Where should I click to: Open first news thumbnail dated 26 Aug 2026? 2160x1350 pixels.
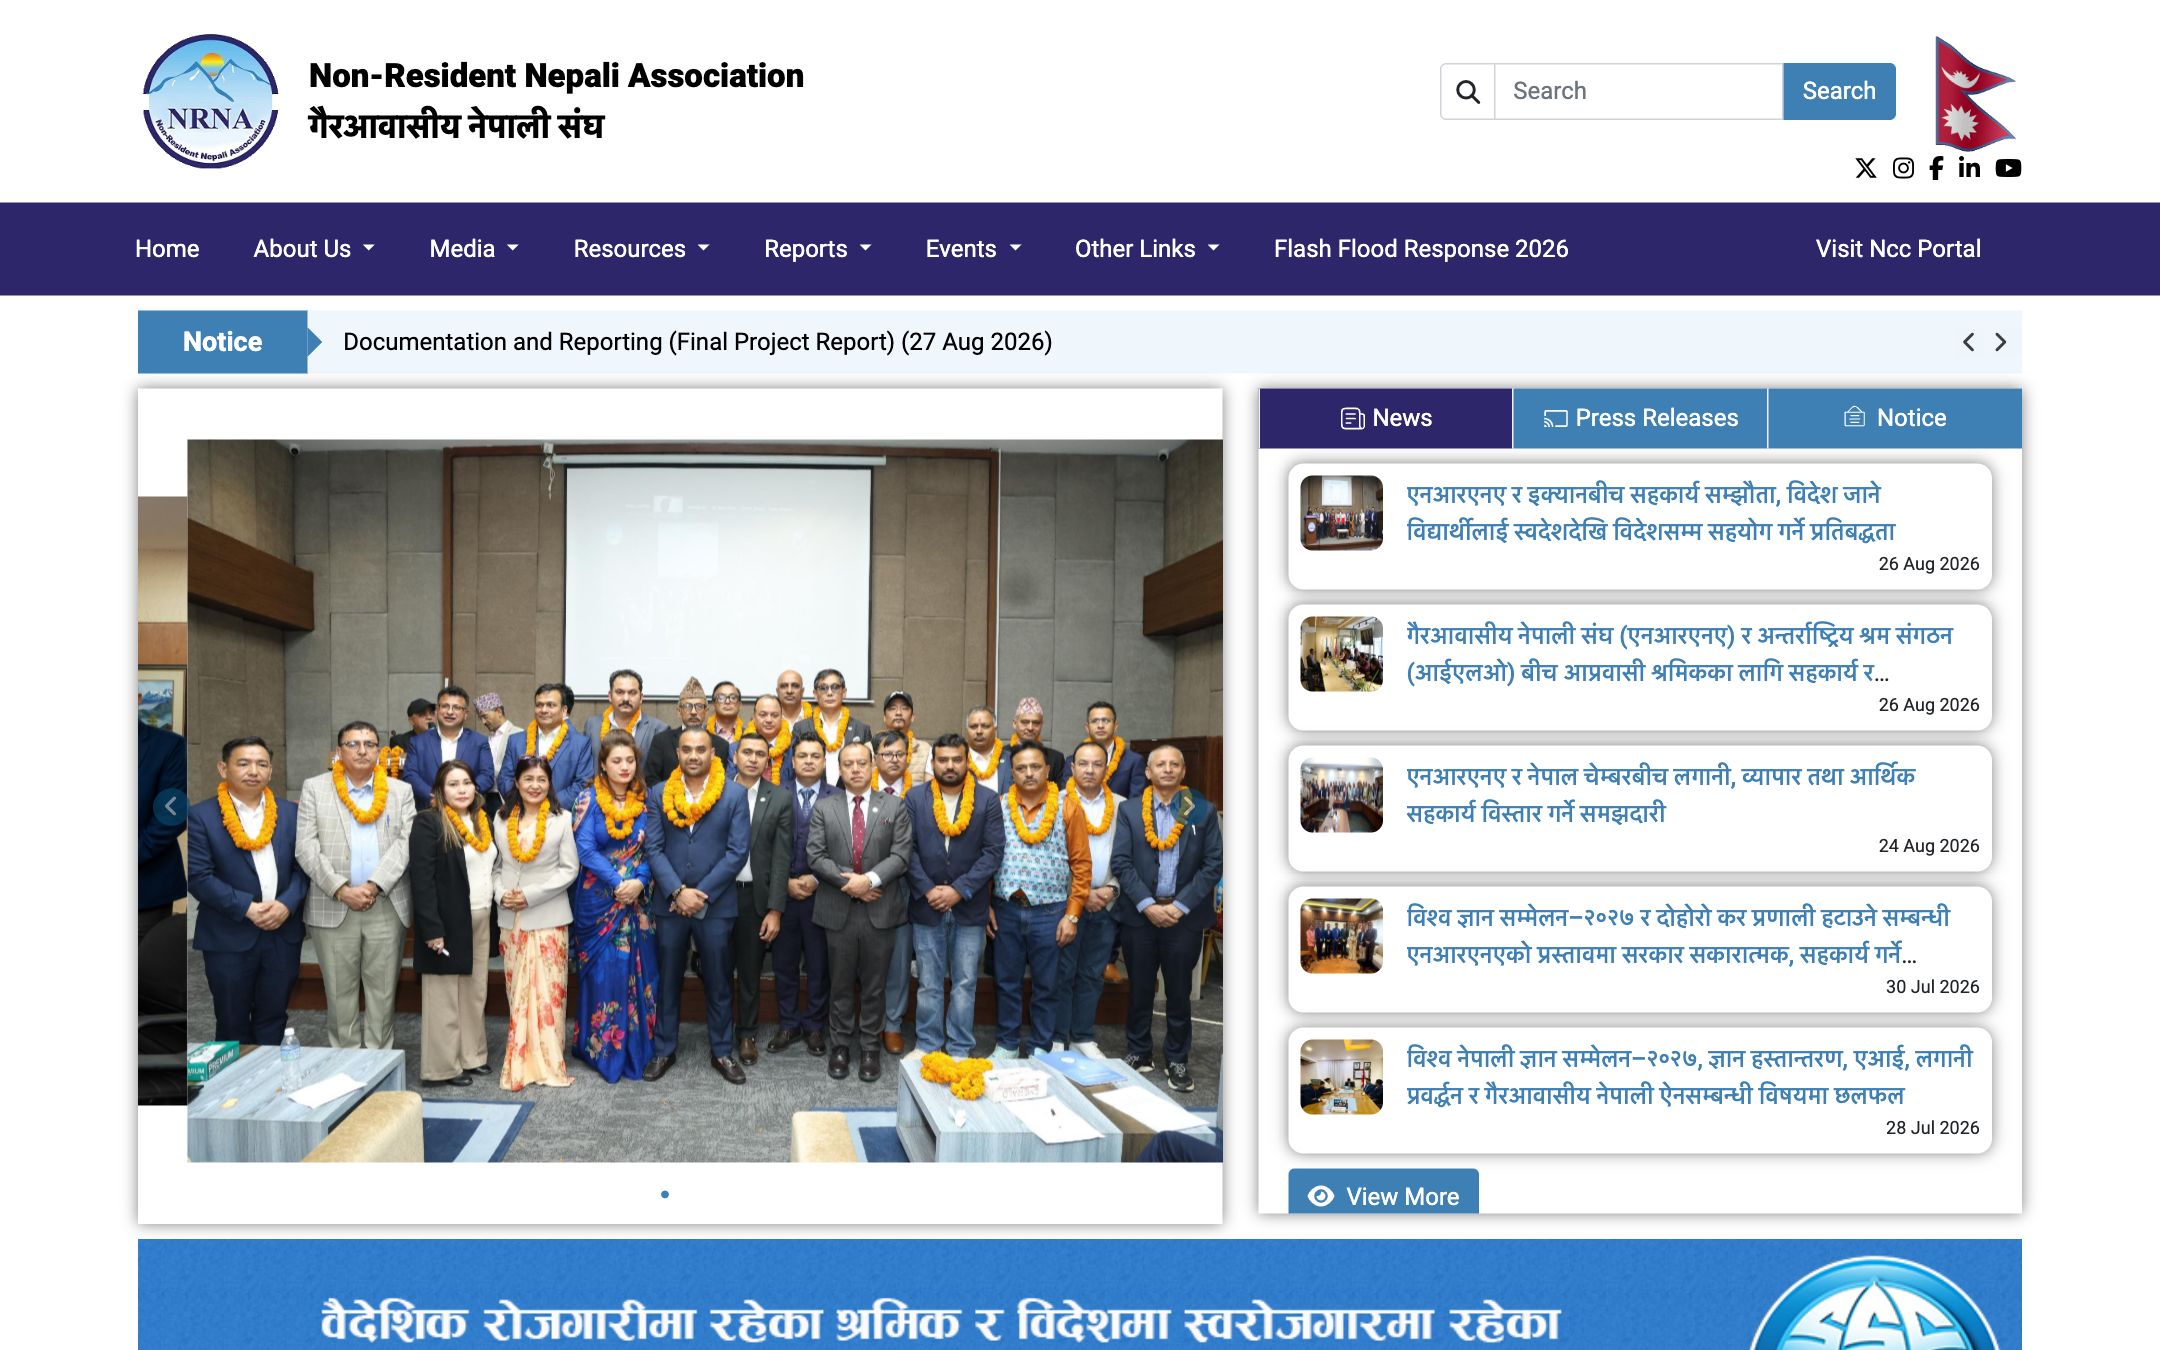(1341, 513)
